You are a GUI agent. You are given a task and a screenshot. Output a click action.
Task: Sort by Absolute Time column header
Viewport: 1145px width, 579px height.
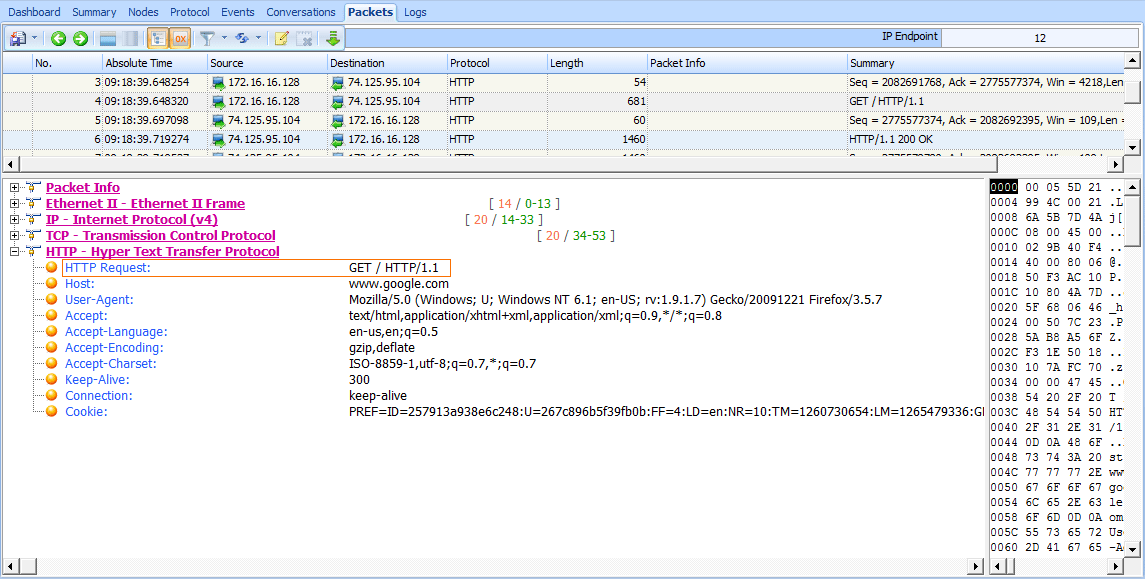(x=155, y=63)
